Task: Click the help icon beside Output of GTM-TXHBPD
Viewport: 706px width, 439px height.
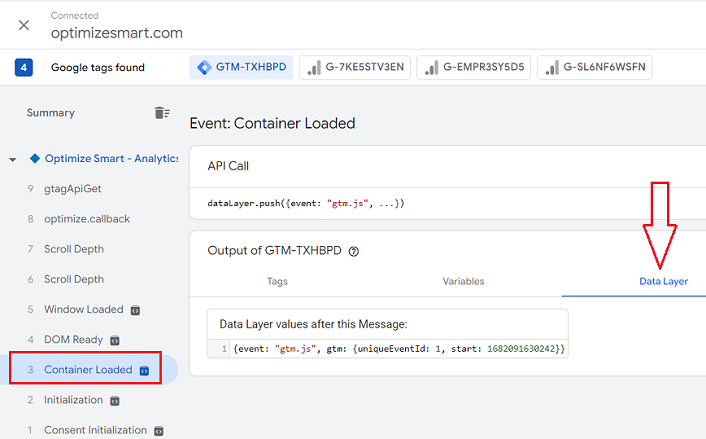Action: coord(354,252)
